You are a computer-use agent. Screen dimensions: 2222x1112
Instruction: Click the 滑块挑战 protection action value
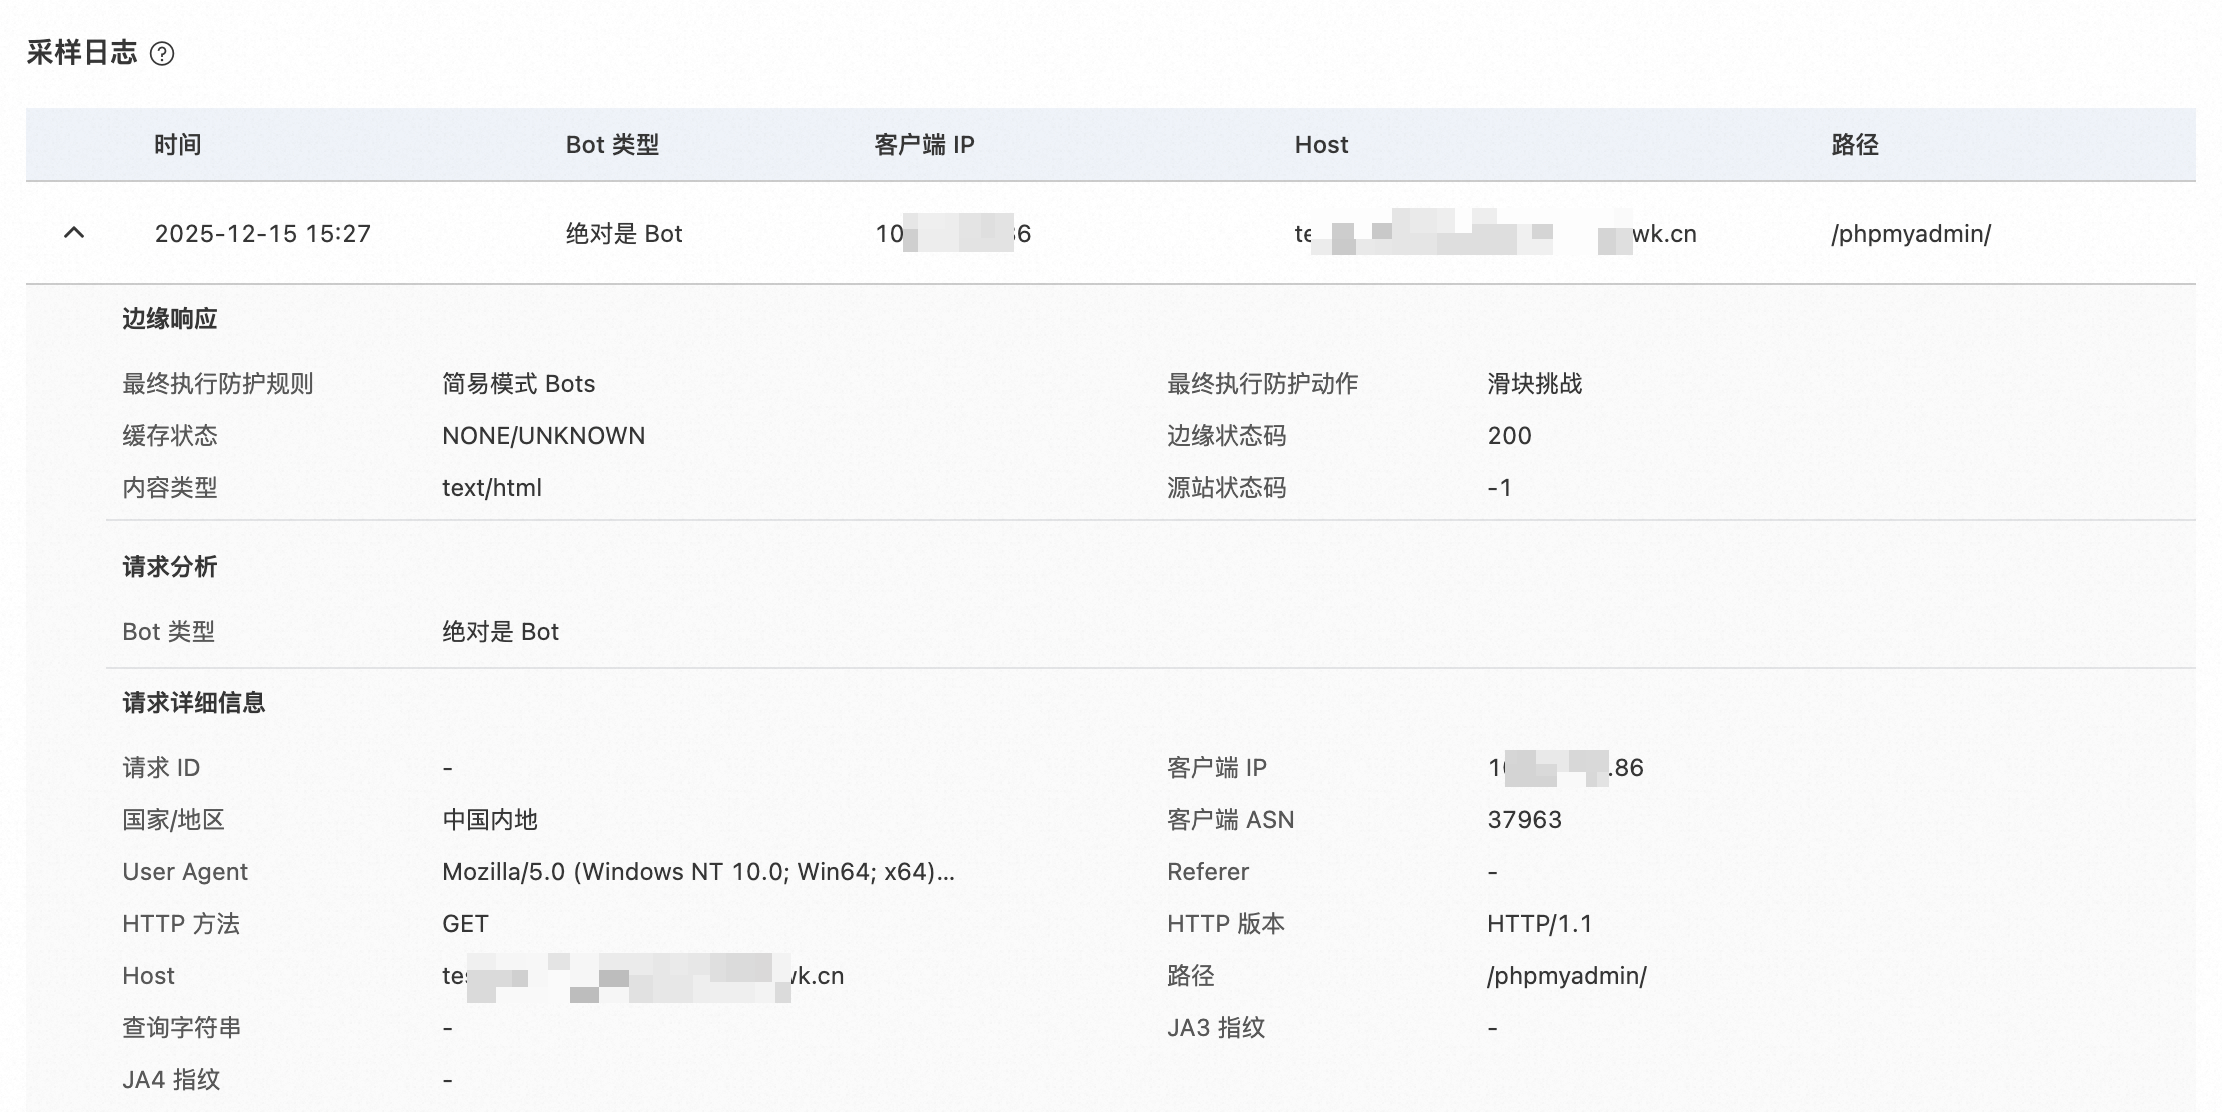(x=1534, y=384)
